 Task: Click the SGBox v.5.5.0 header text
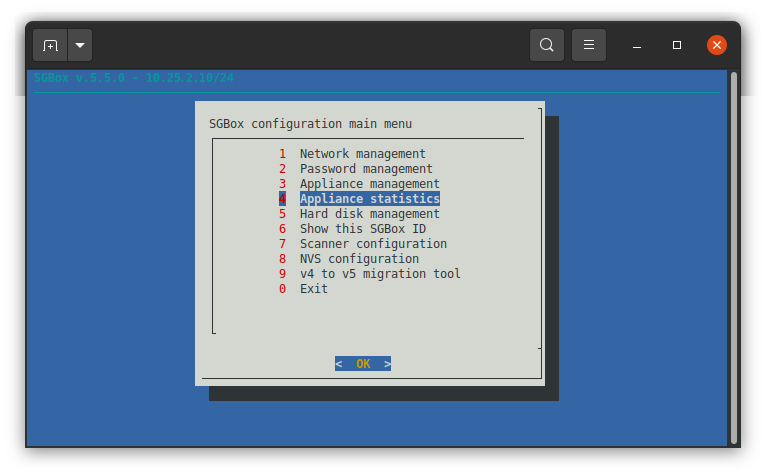134,78
